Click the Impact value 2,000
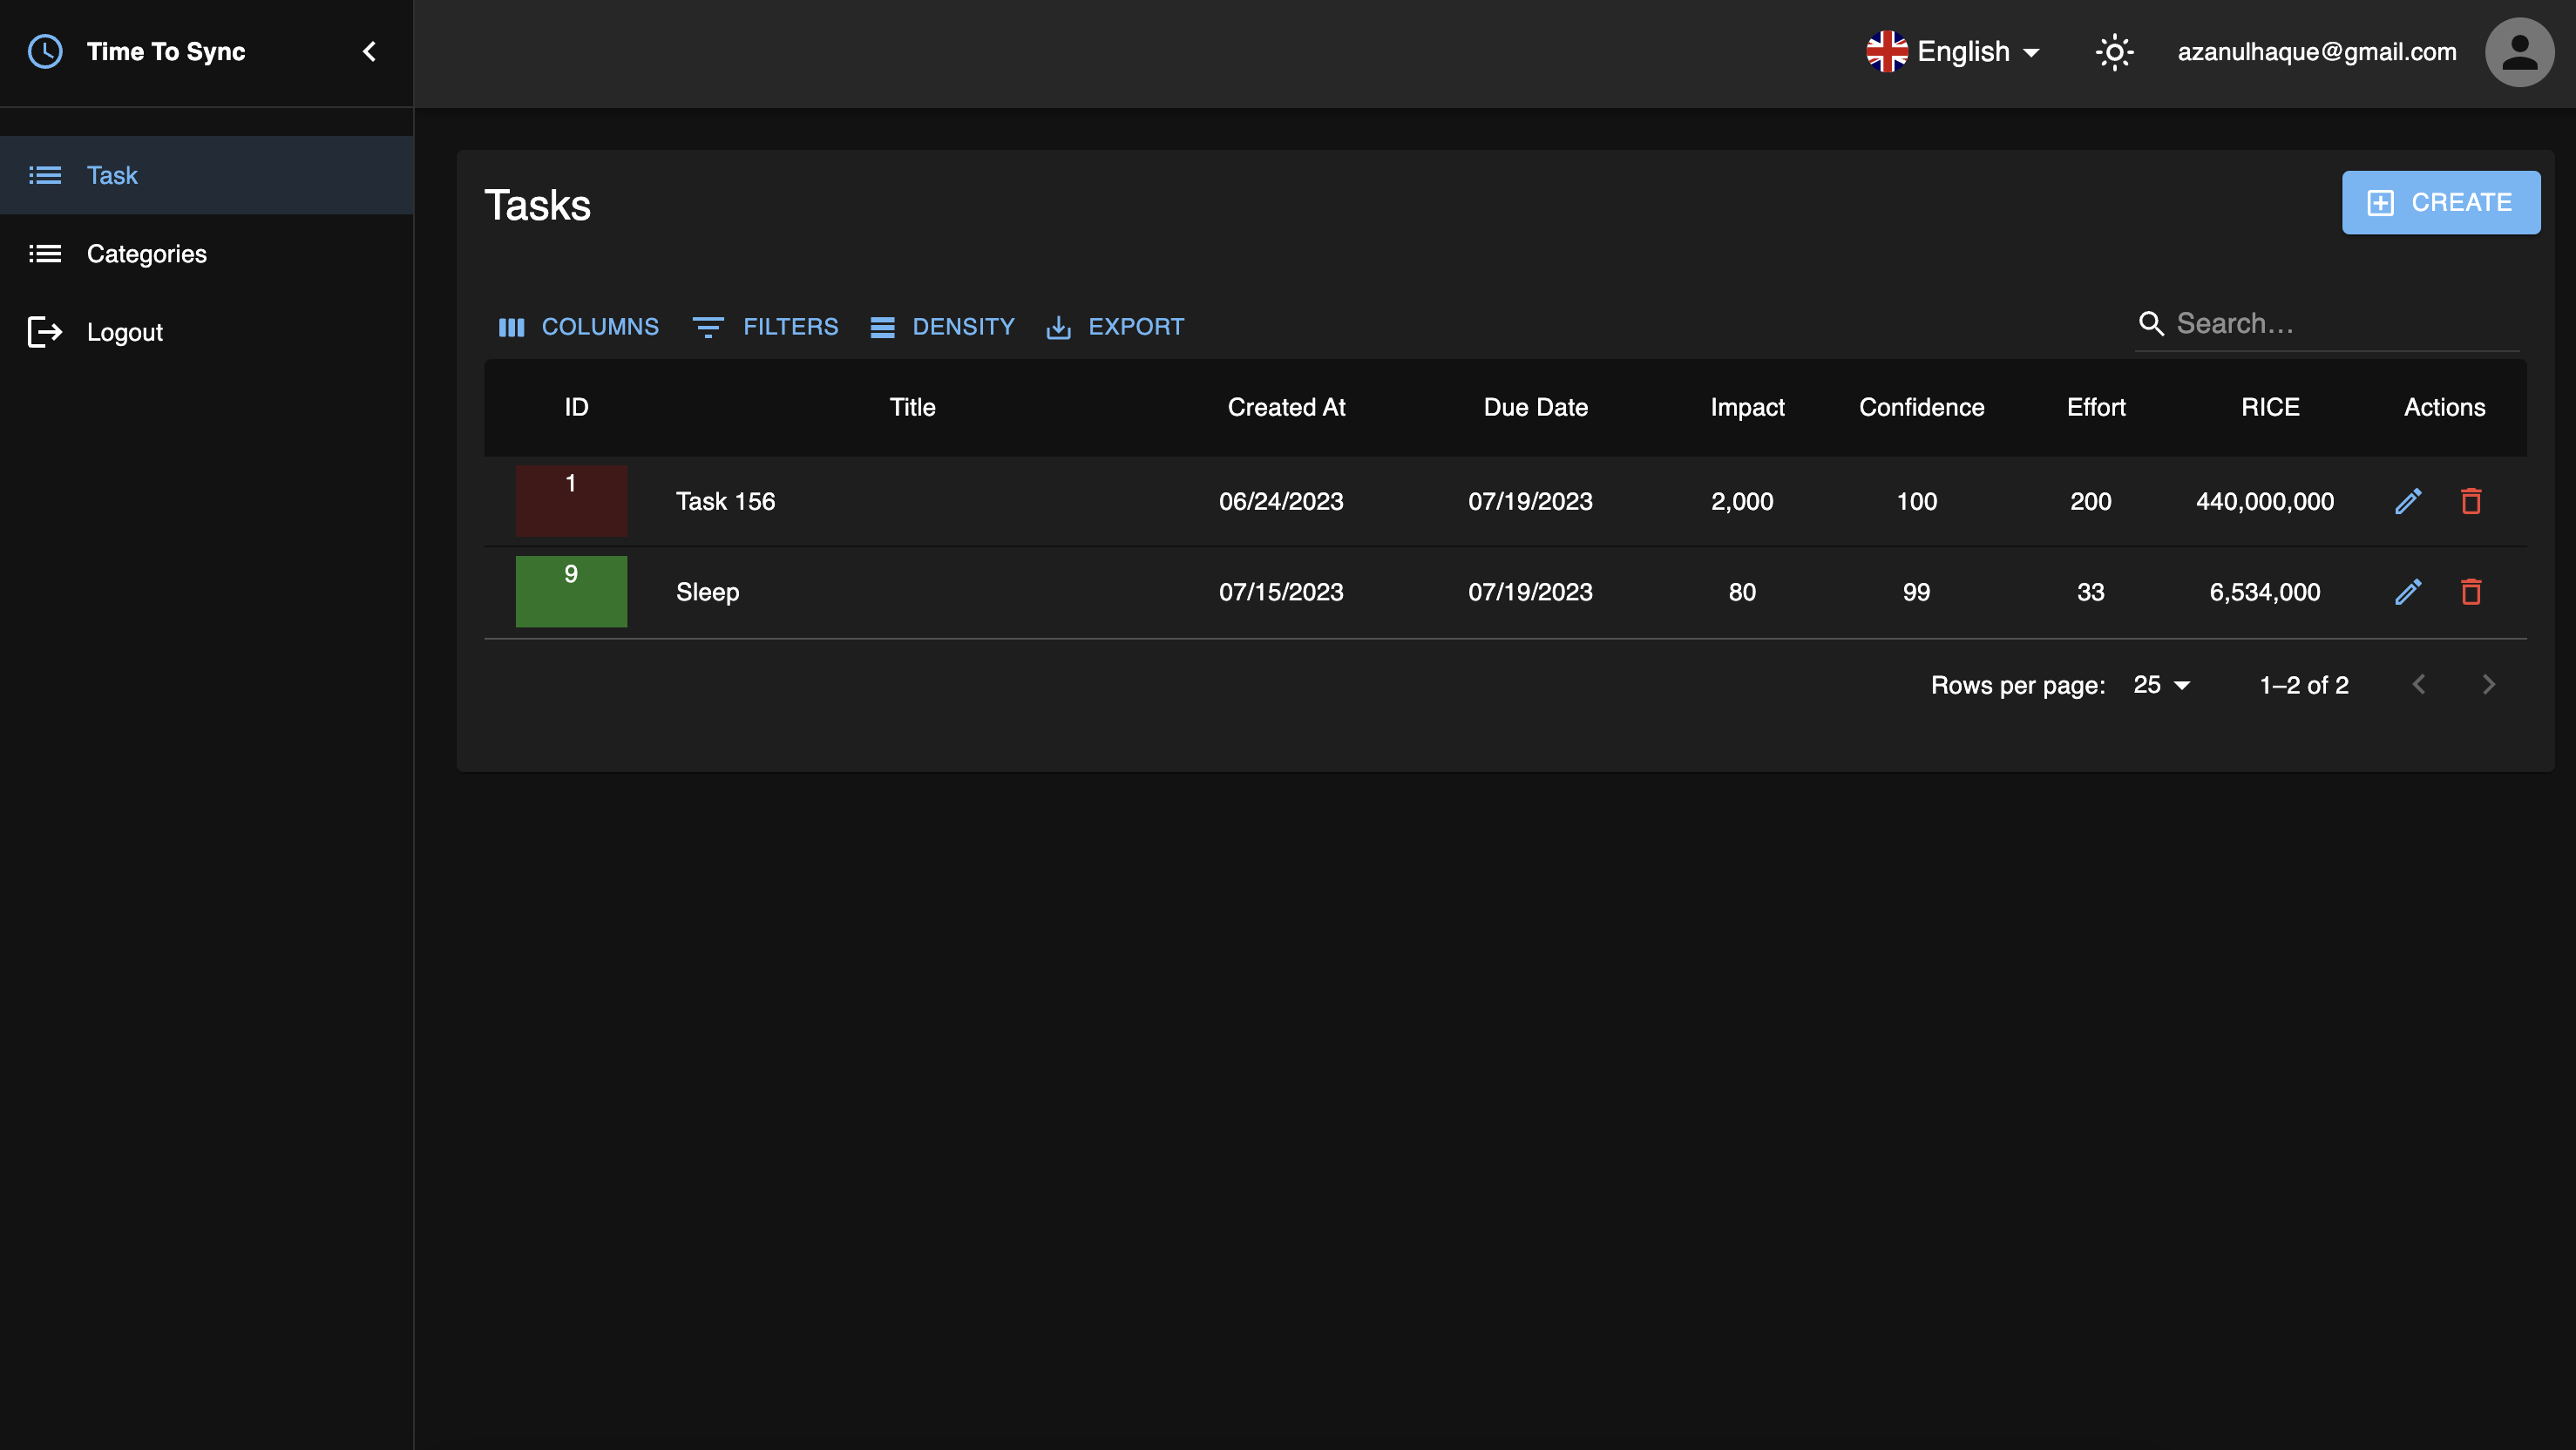This screenshot has height=1450, width=2576. click(x=1742, y=502)
